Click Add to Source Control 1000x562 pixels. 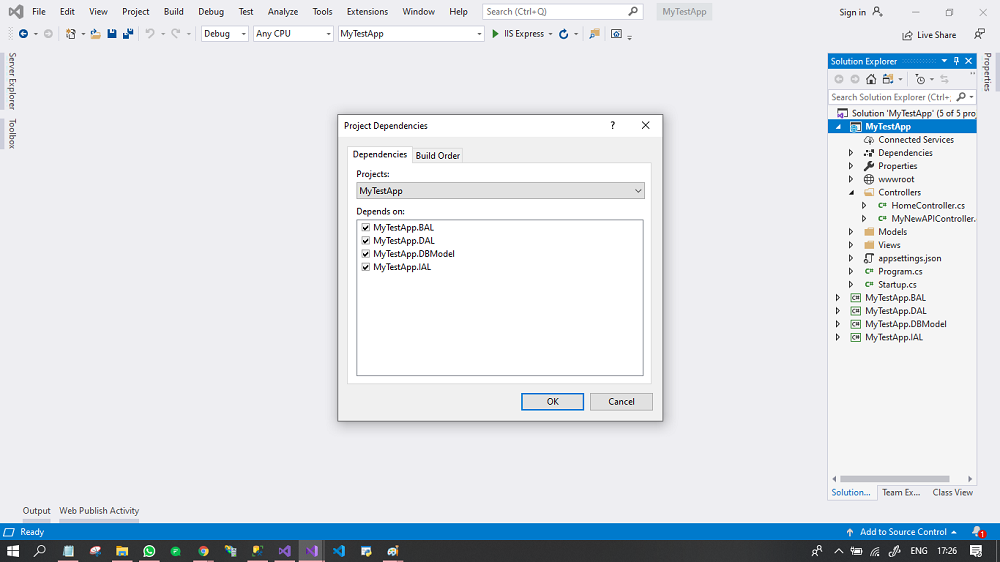(903, 532)
